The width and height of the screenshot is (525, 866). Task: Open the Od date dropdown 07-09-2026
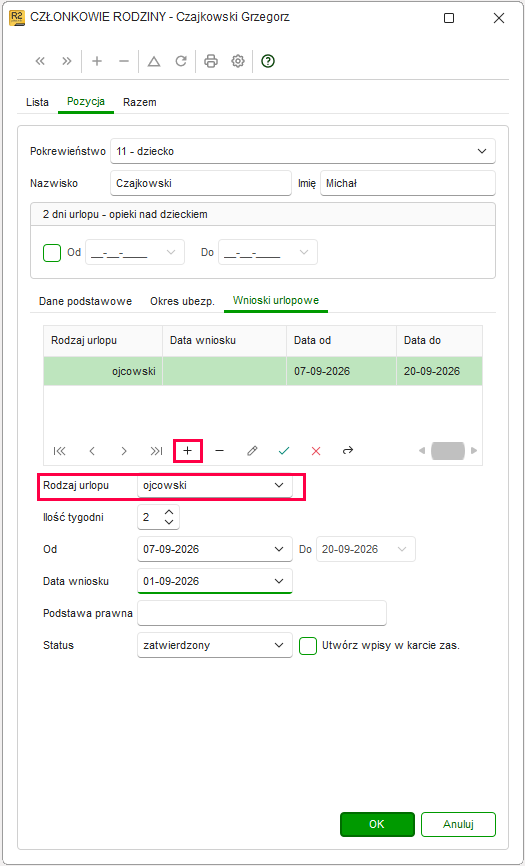coord(278,550)
